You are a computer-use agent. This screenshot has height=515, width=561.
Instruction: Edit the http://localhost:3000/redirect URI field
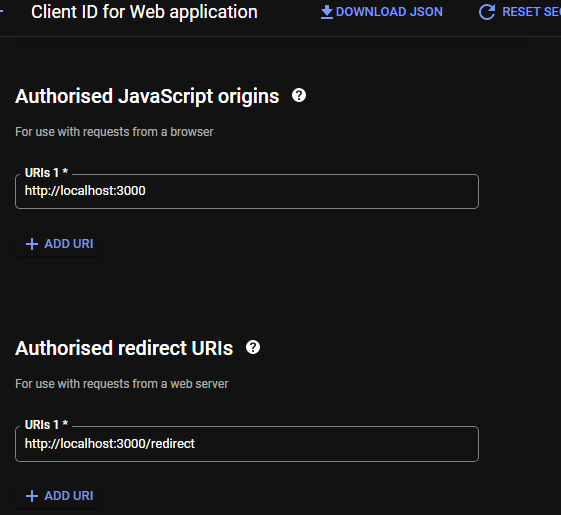[x=247, y=444]
